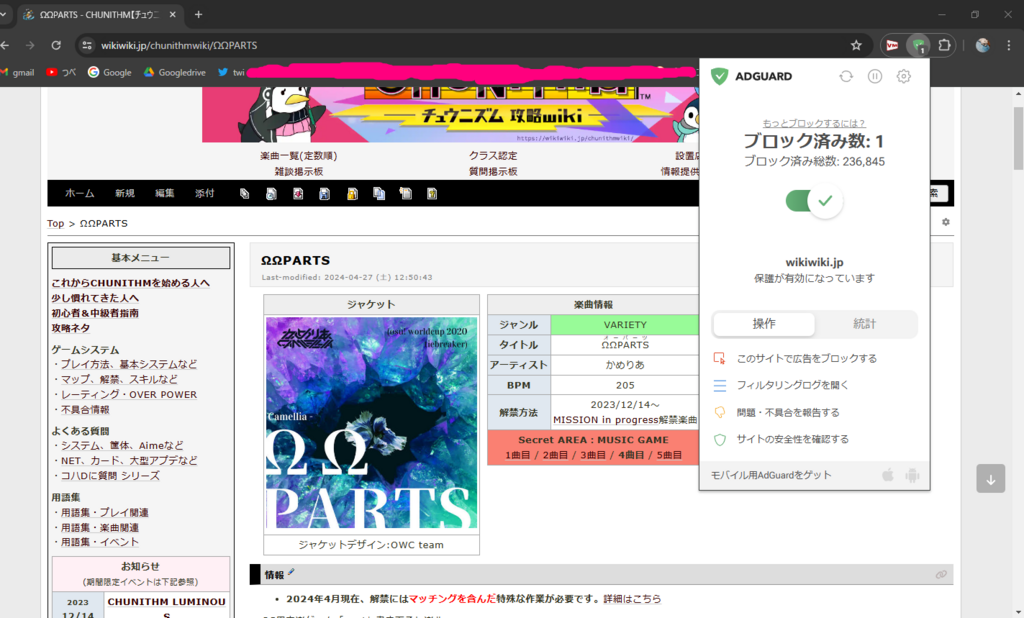The height and width of the screenshot is (618, 1024).
Task: Open the Chrome extensions puzzle icon
Action: [x=943, y=45]
